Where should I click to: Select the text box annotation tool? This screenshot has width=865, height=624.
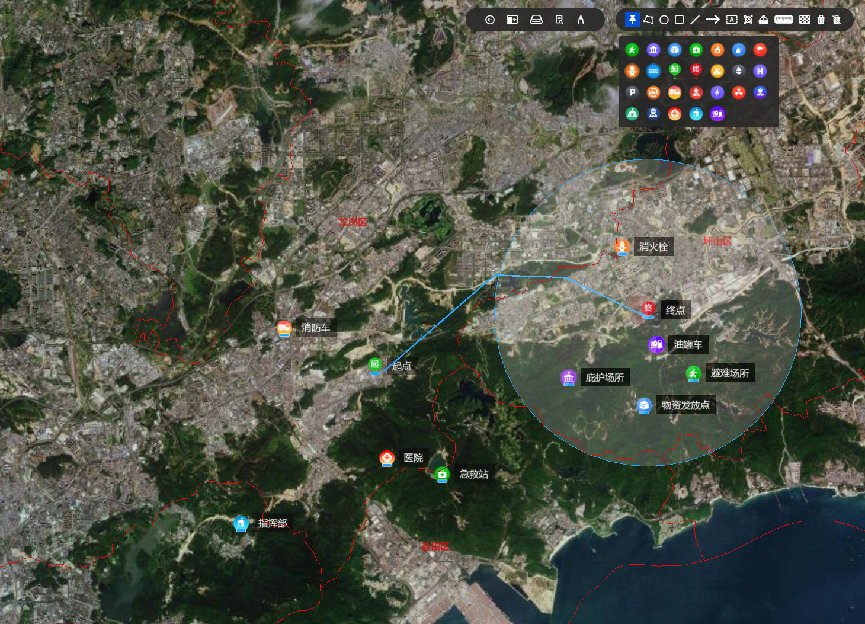pos(731,20)
